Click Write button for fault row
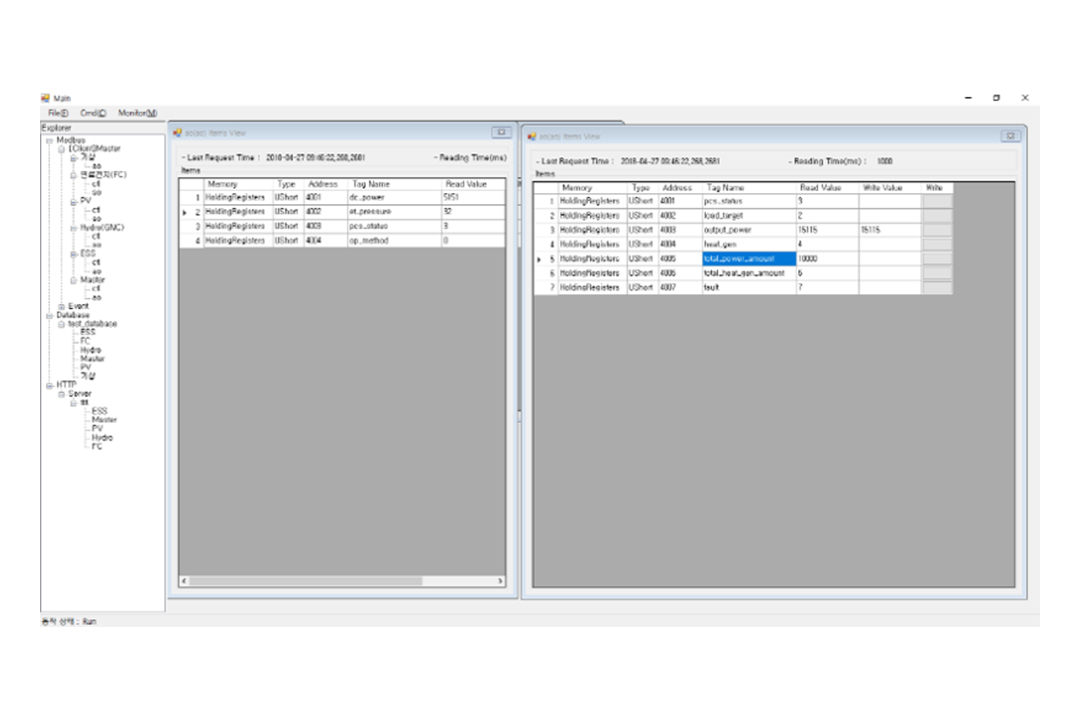This screenshot has height=720, width=1080. [x=937, y=288]
